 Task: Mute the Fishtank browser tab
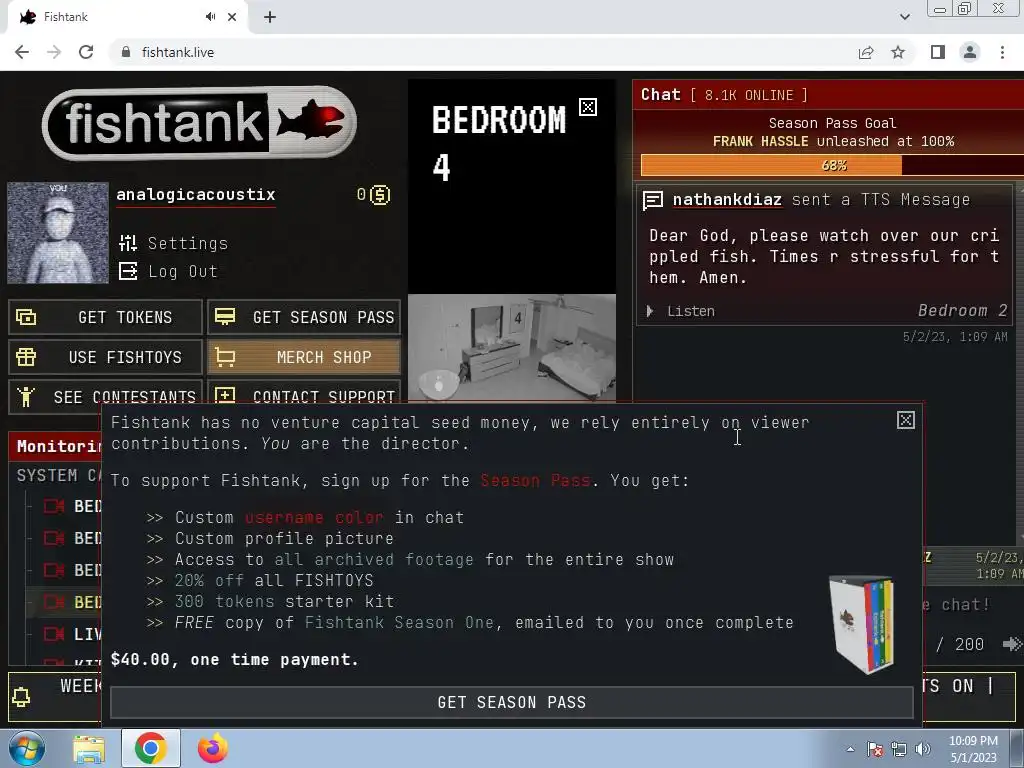pos(210,17)
